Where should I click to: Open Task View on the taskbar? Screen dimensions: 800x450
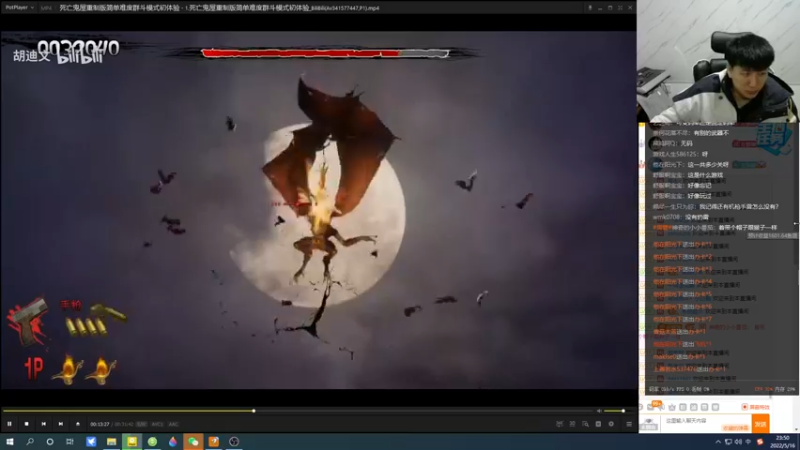70,442
